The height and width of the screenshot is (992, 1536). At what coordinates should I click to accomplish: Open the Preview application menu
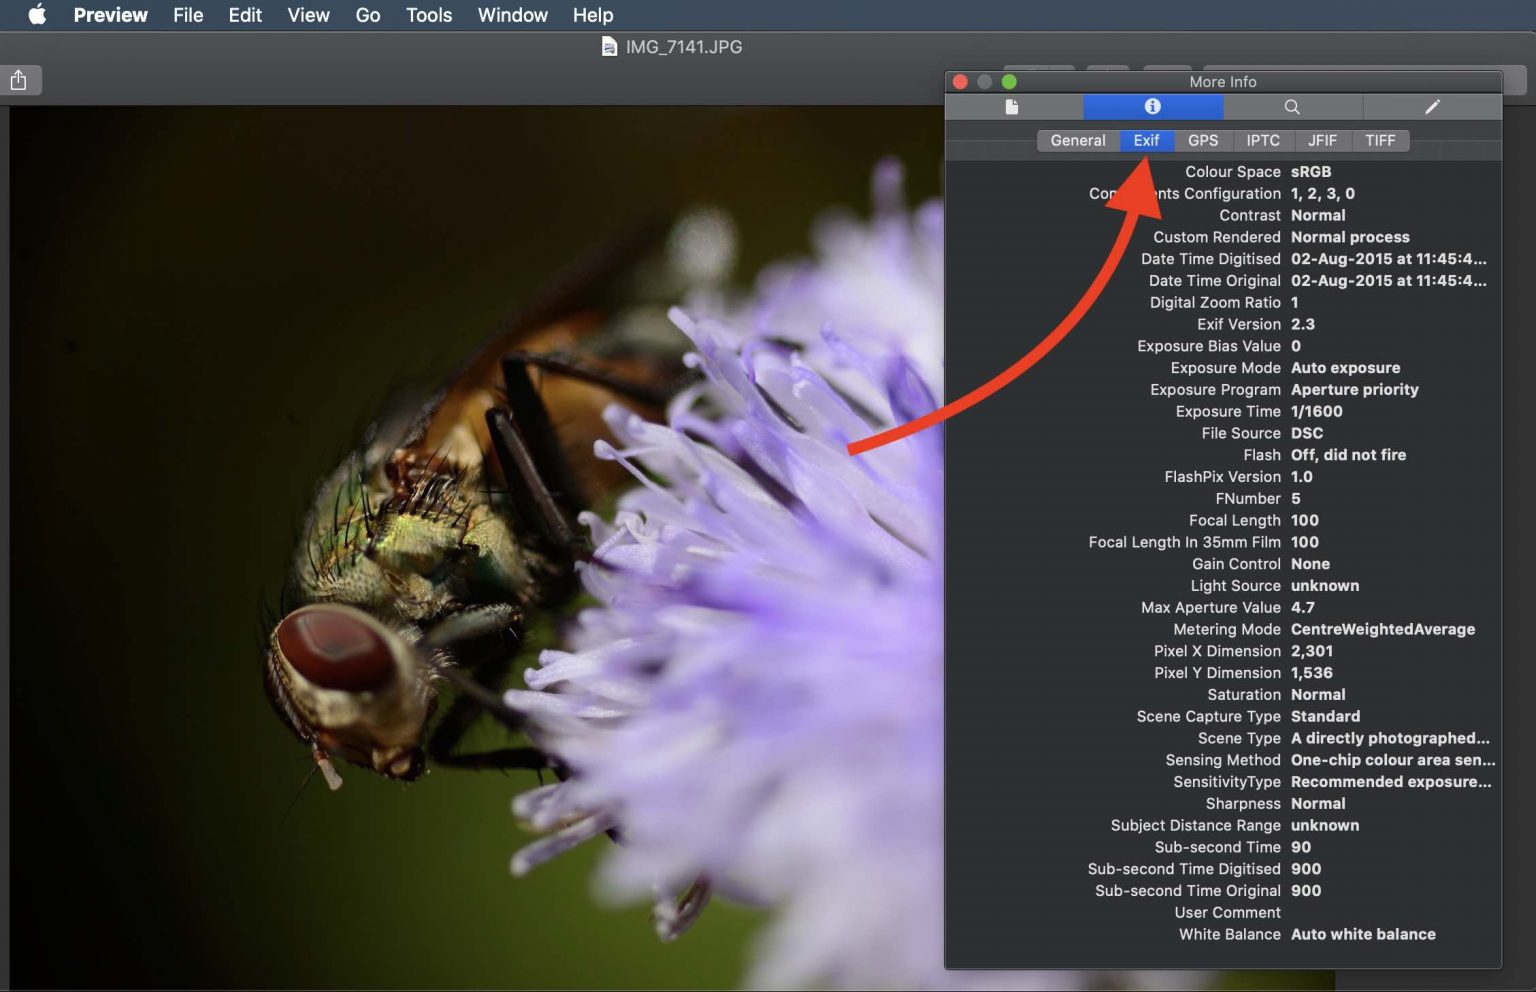pyautogui.click(x=110, y=15)
